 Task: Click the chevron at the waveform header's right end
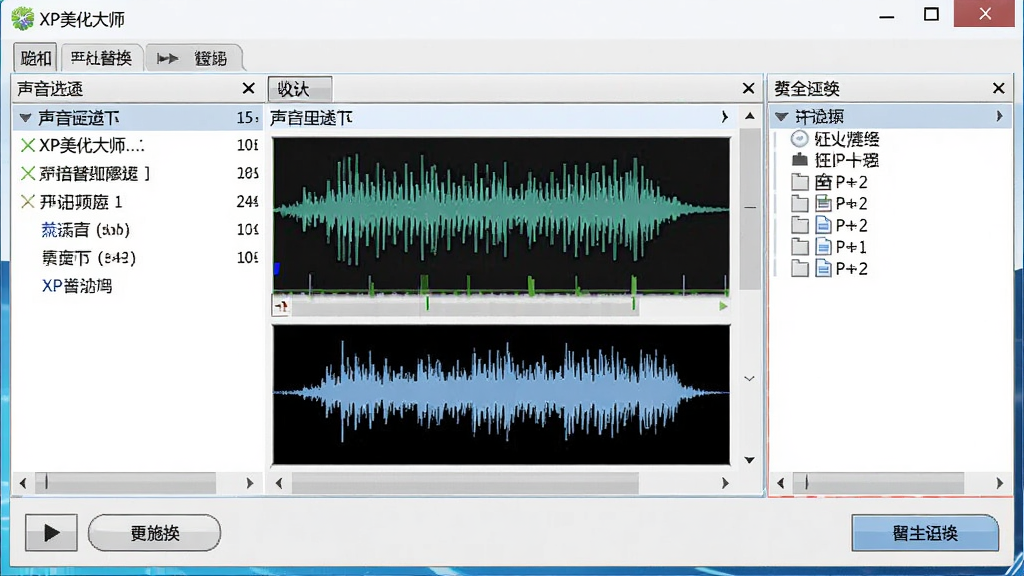pos(724,117)
